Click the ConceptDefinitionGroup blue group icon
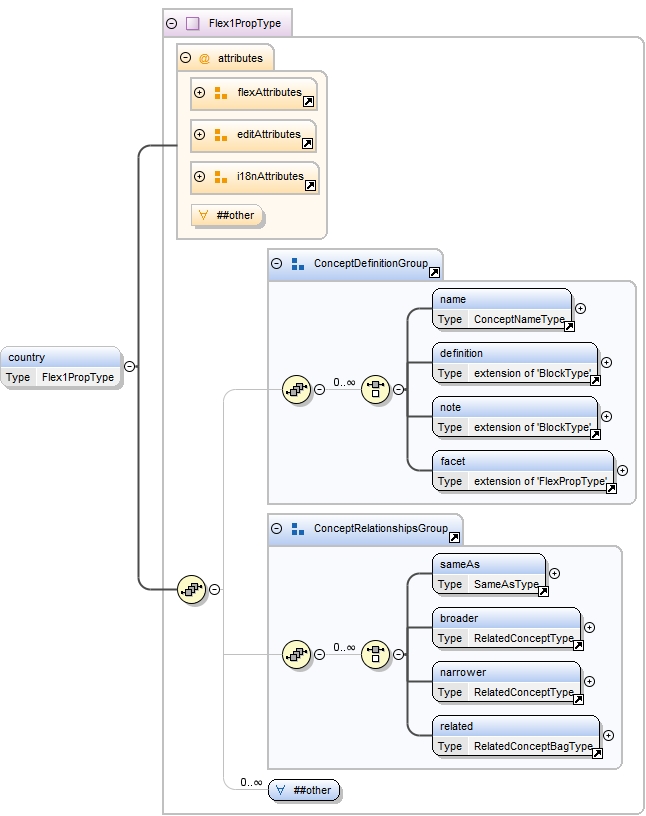This screenshot has height=816, width=646. [298, 264]
